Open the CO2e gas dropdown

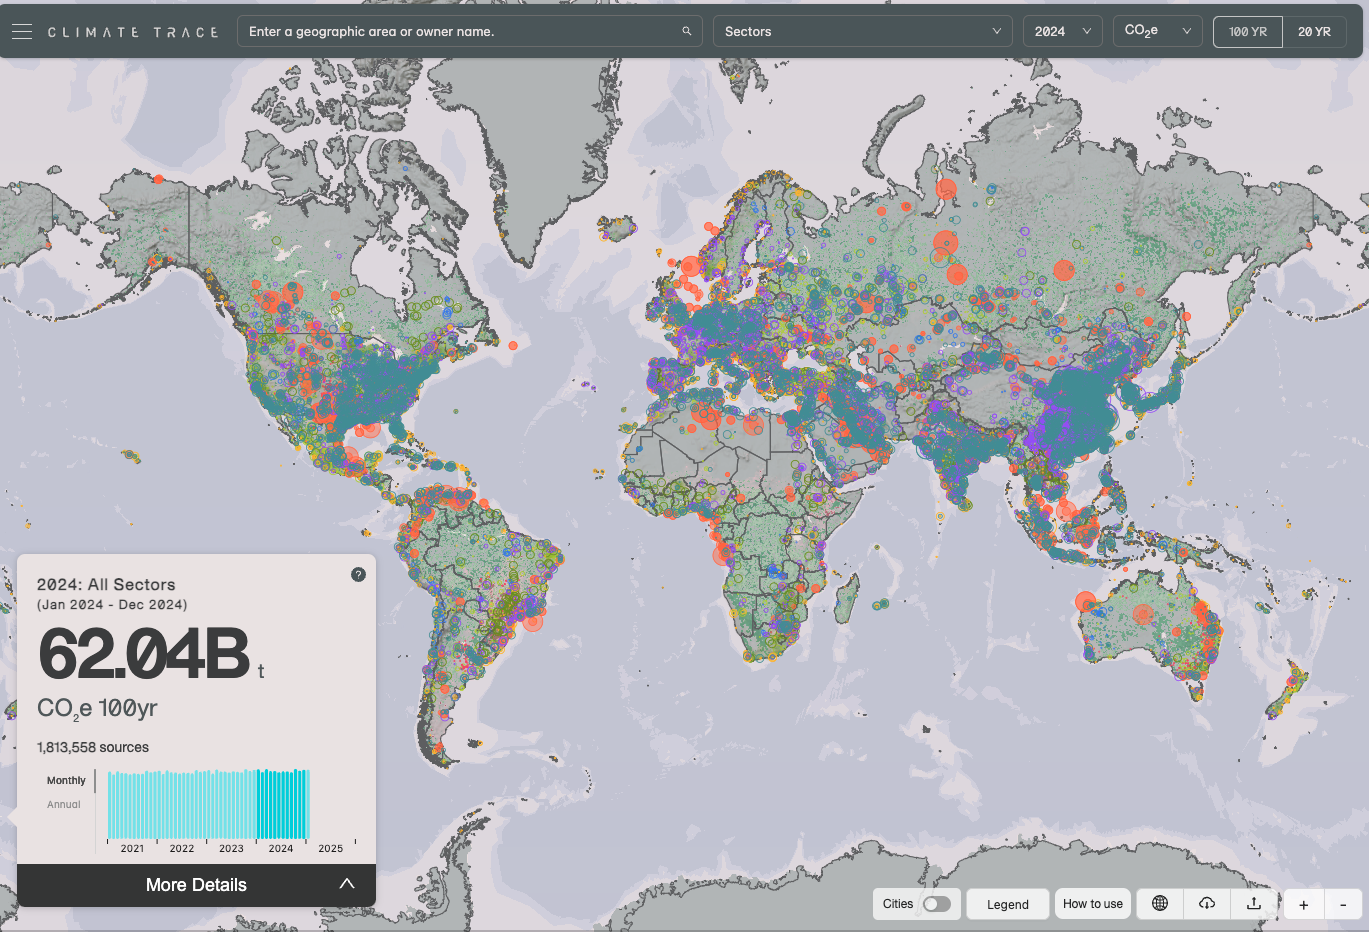1157,32
